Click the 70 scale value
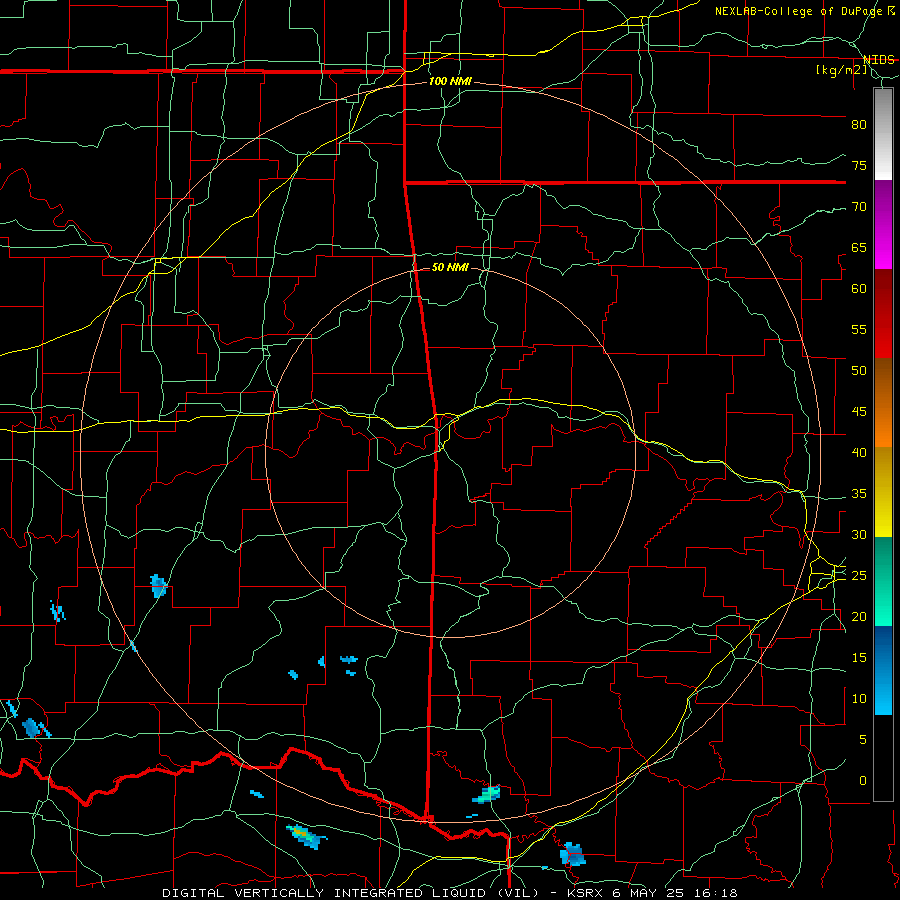Image resolution: width=900 pixels, height=900 pixels. pyautogui.click(x=859, y=207)
